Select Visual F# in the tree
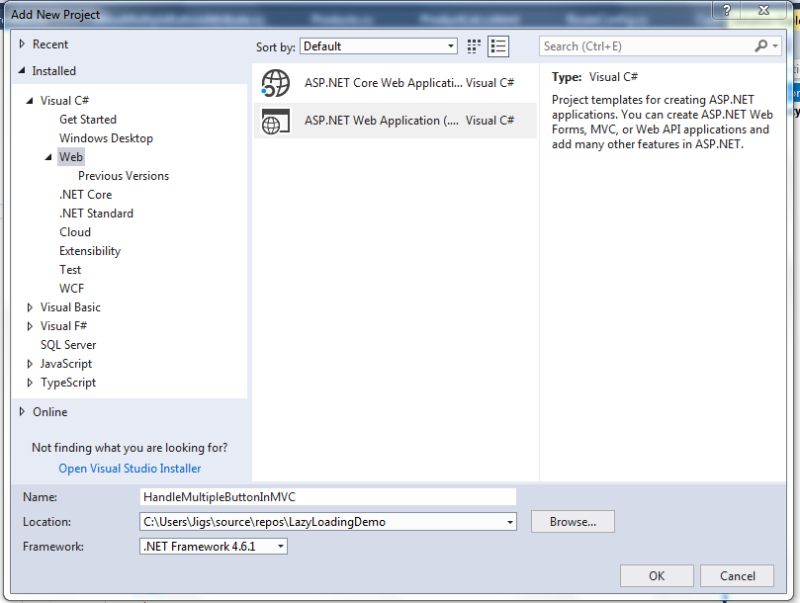800x603 pixels. coord(64,326)
